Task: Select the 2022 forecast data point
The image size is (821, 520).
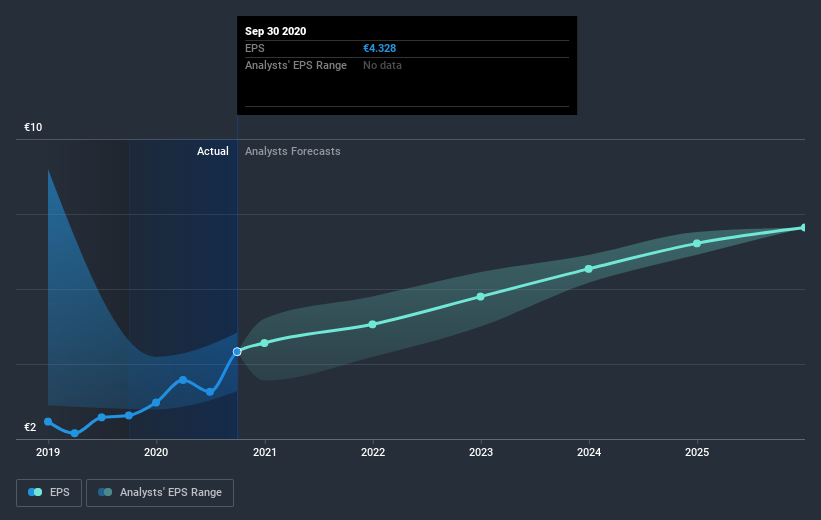Action: click(x=372, y=325)
